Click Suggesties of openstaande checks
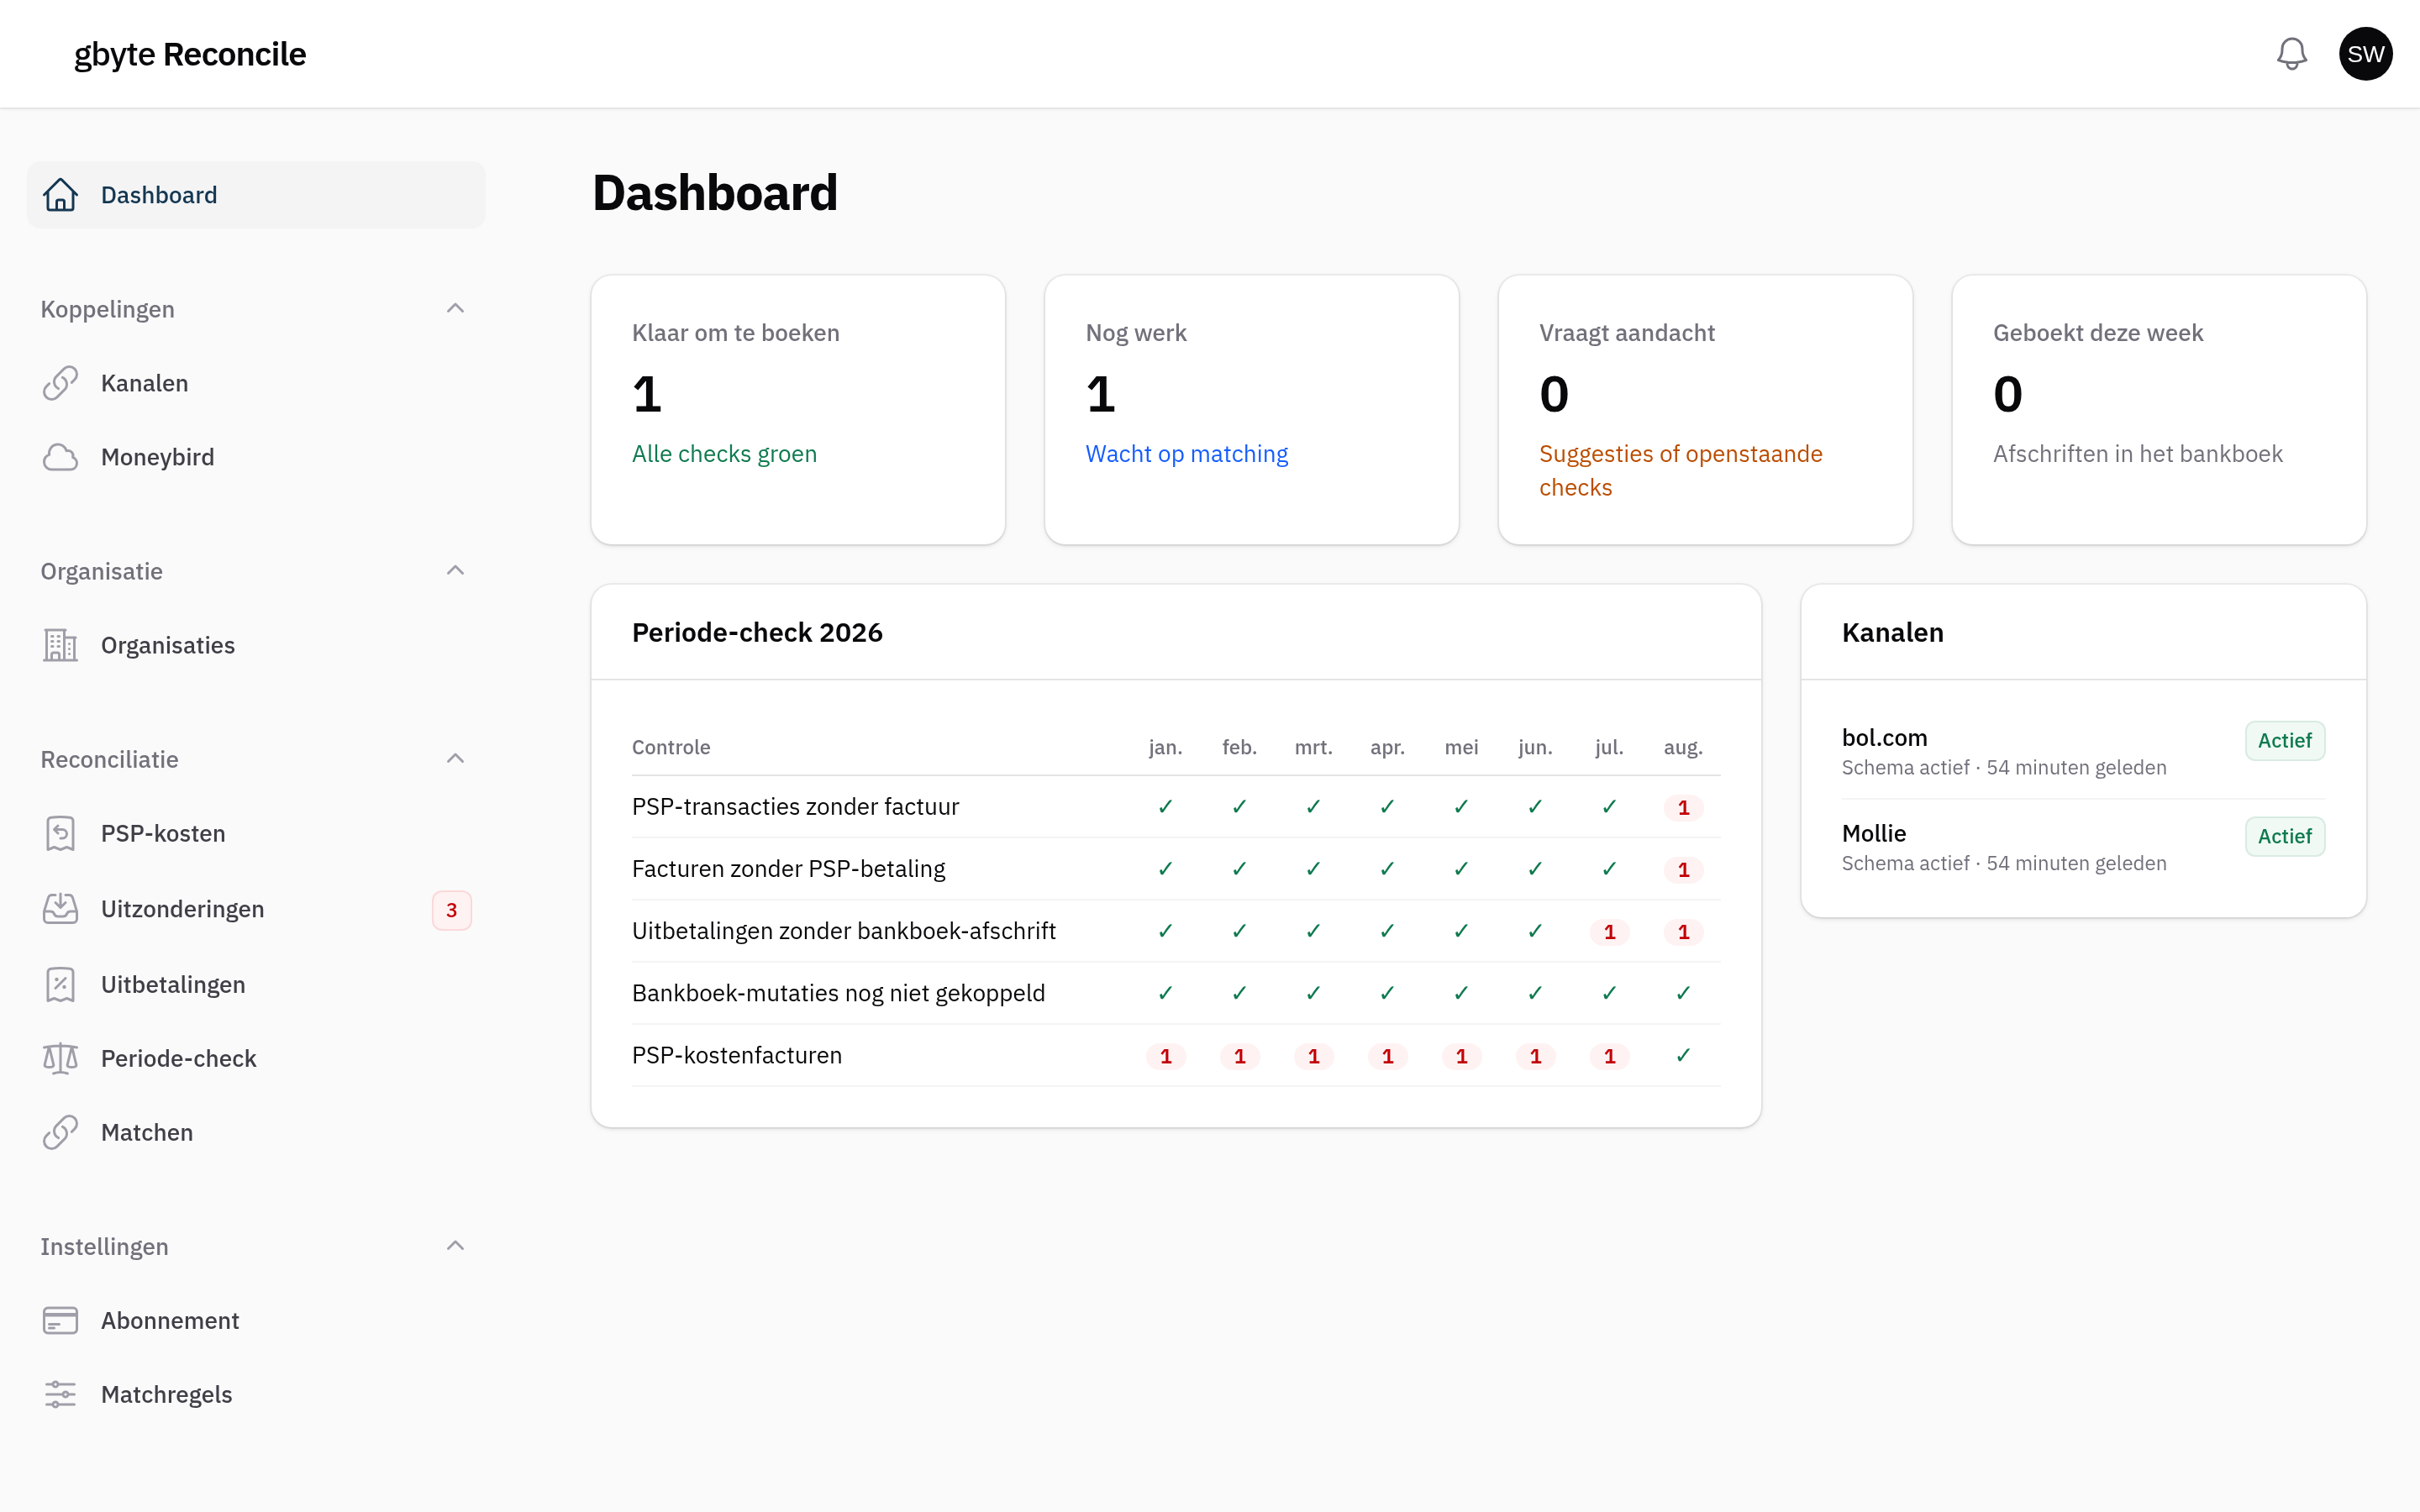The image size is (2420, 1512). click(x=1680, y=470)
